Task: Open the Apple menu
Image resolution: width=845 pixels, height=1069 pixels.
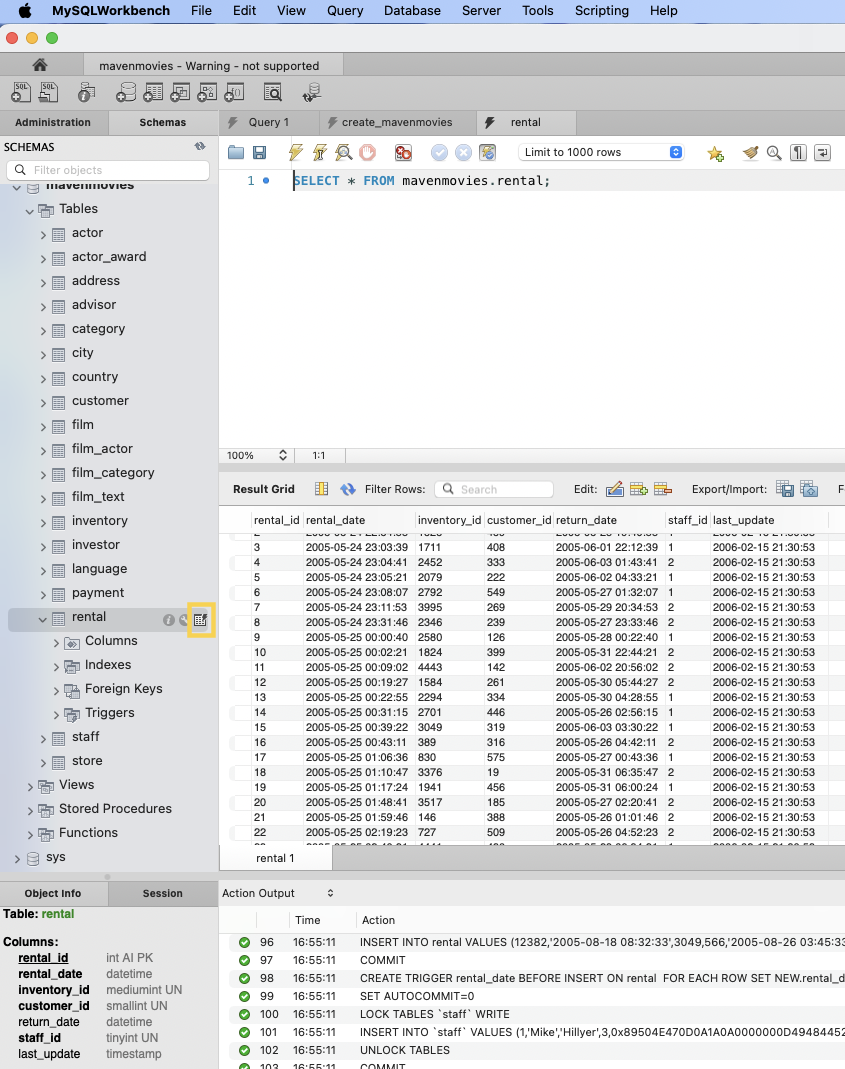Action: coord(25,10)
